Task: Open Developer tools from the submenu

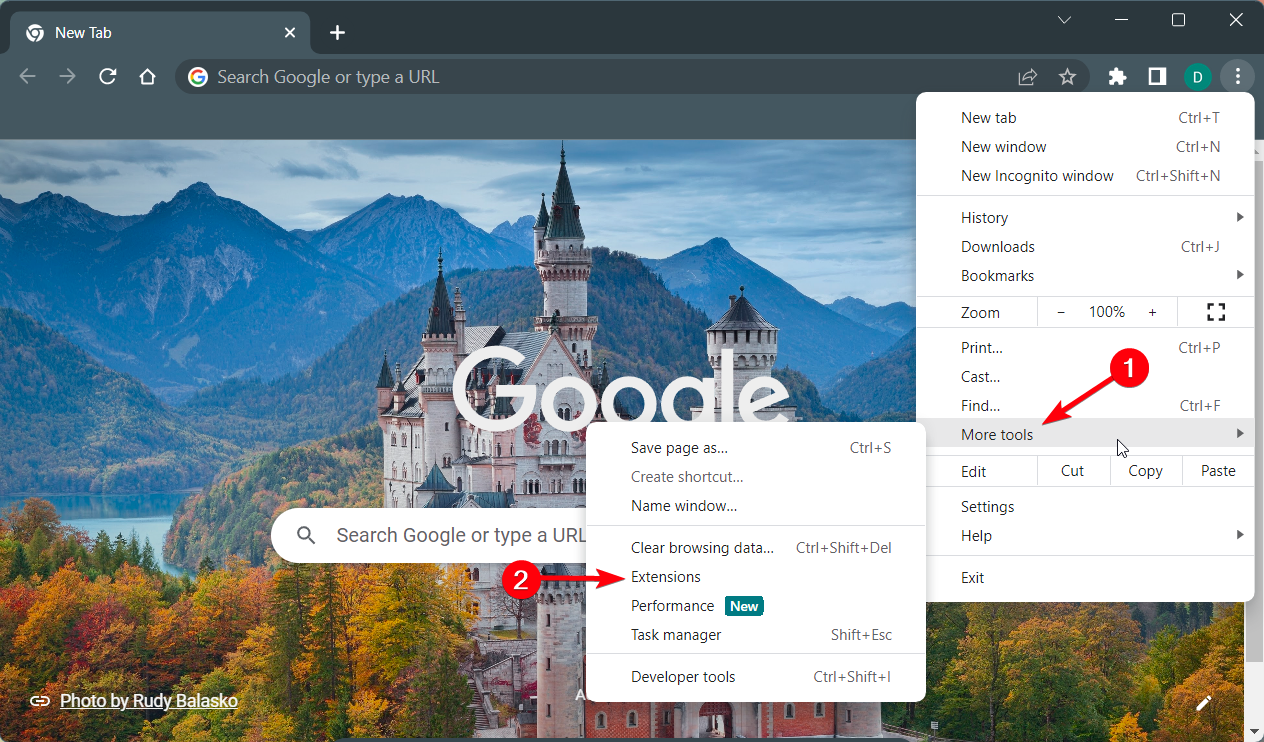Action: (x=756, y=677)
